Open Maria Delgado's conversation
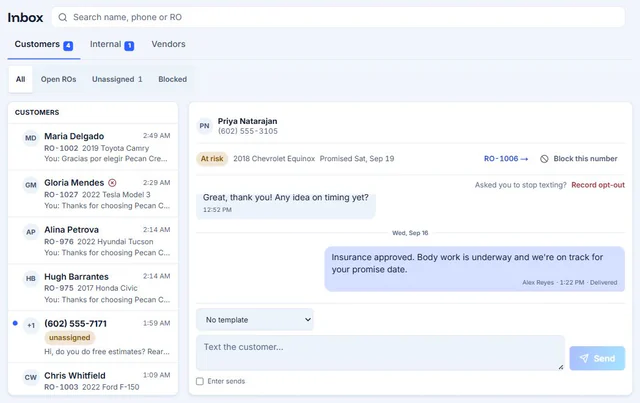The width and height of the screenshot is (640, 403). point(93,147)
